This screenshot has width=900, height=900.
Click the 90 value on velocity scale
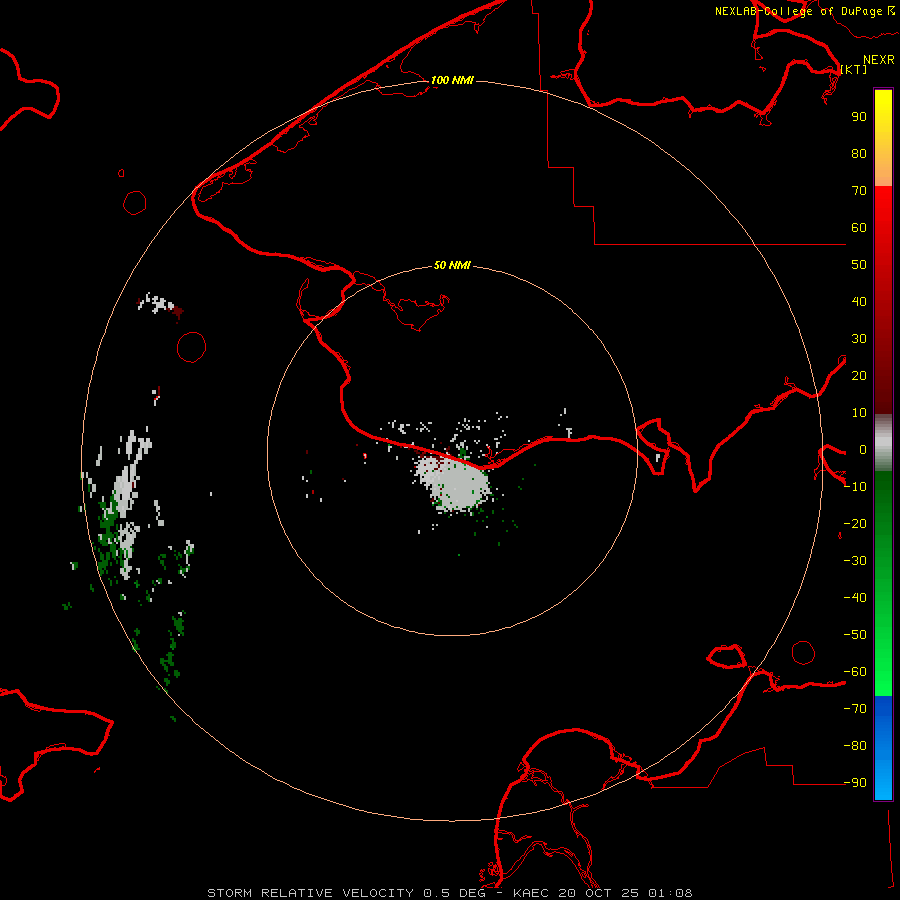(x=859, y=117)
